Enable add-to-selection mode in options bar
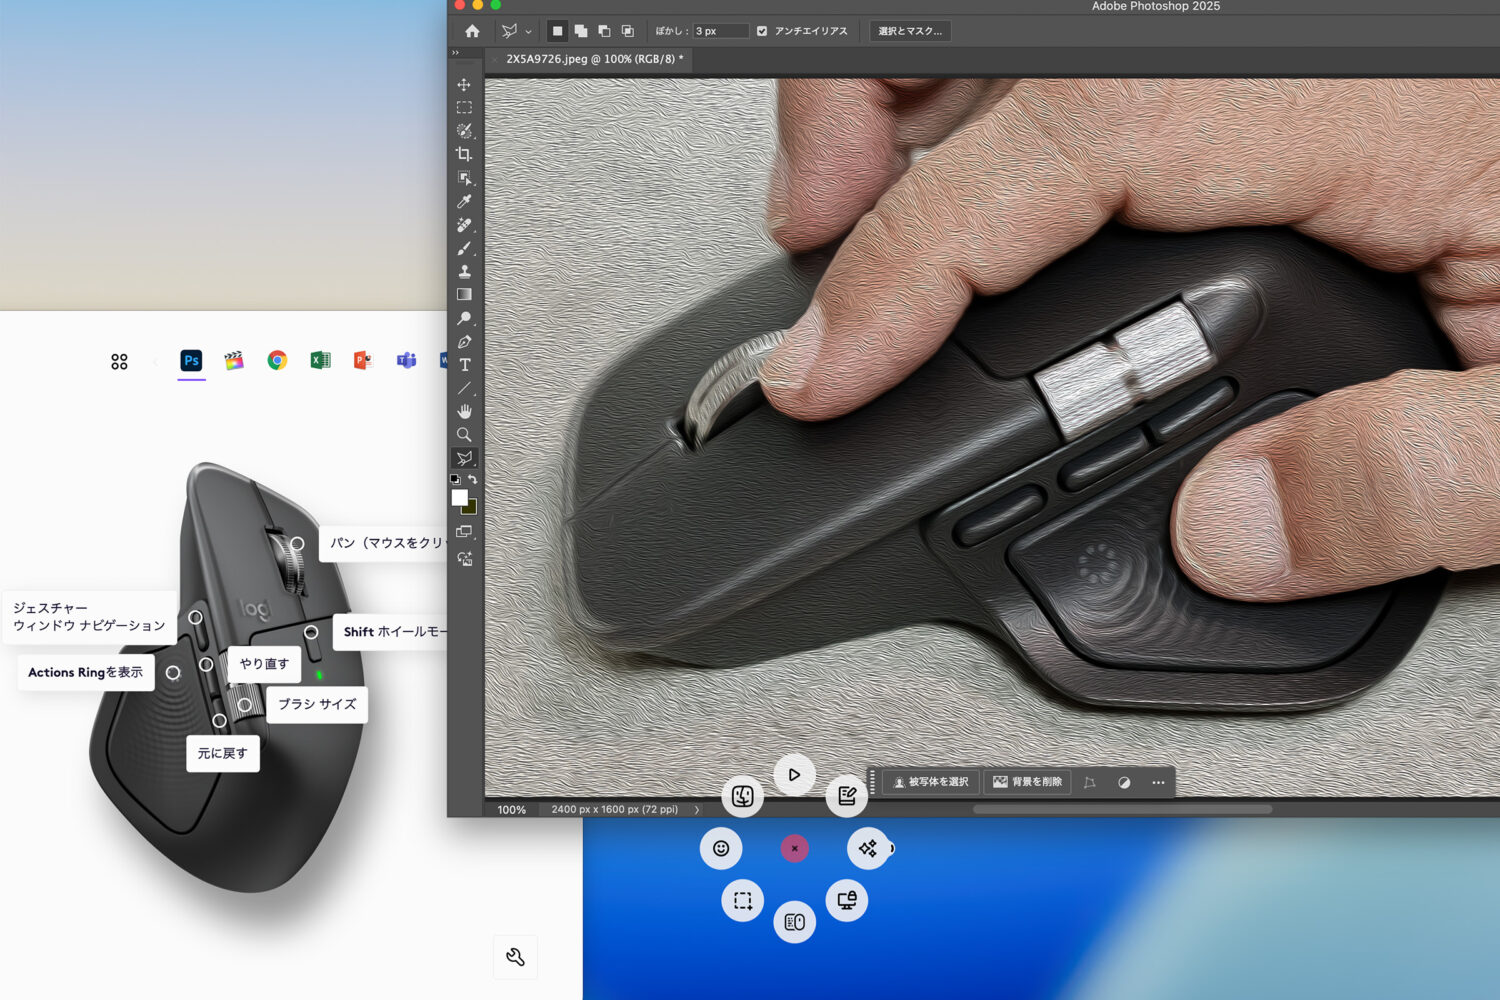Viewport: 1500px width, 1000px height. coord(581,31)
